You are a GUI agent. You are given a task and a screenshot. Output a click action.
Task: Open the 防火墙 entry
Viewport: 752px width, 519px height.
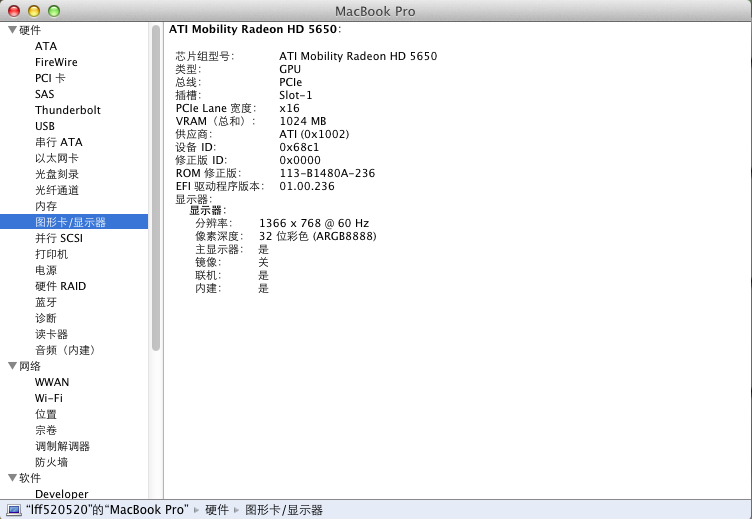point(51,462)
